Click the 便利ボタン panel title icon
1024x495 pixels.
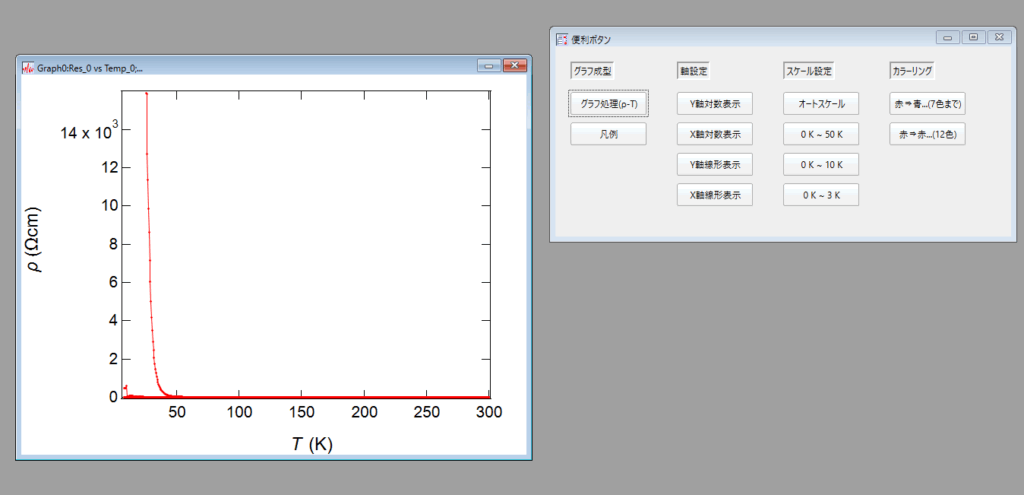561,39
